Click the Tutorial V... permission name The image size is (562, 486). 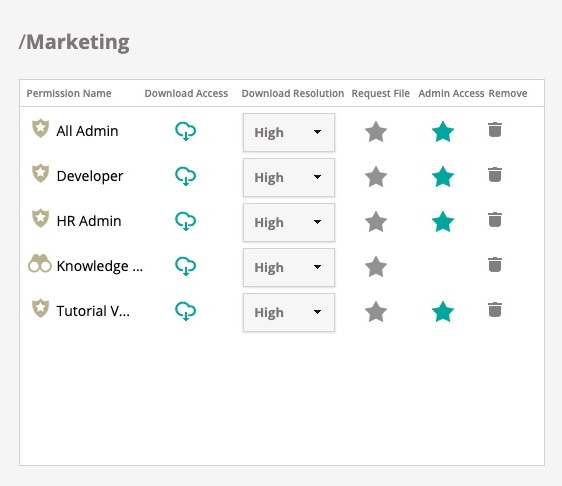[93, 311]
